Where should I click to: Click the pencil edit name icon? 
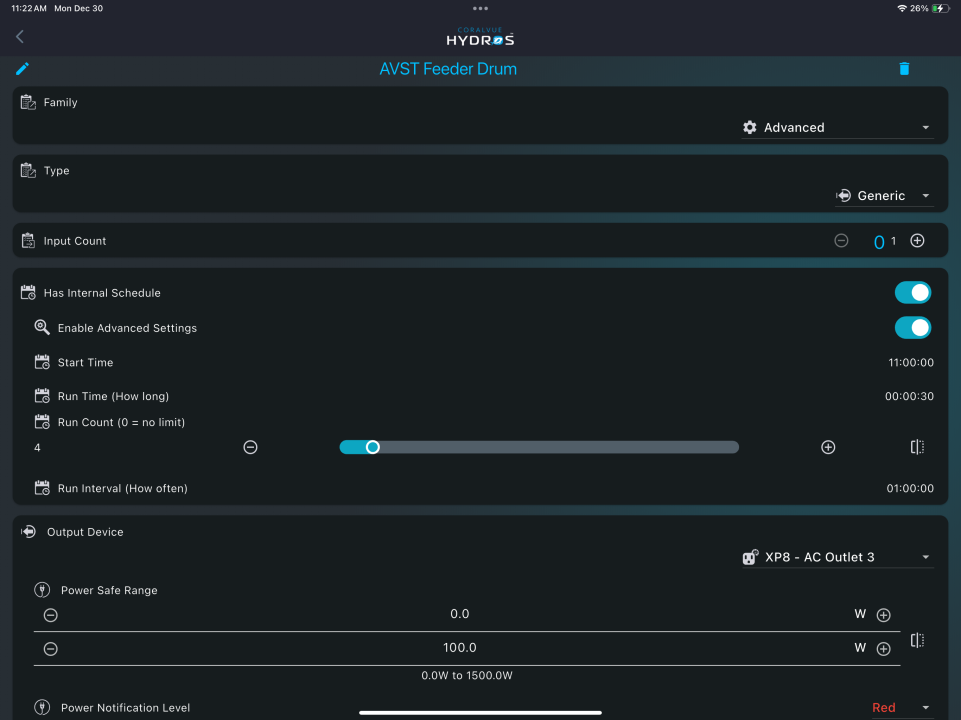[23, 69]
